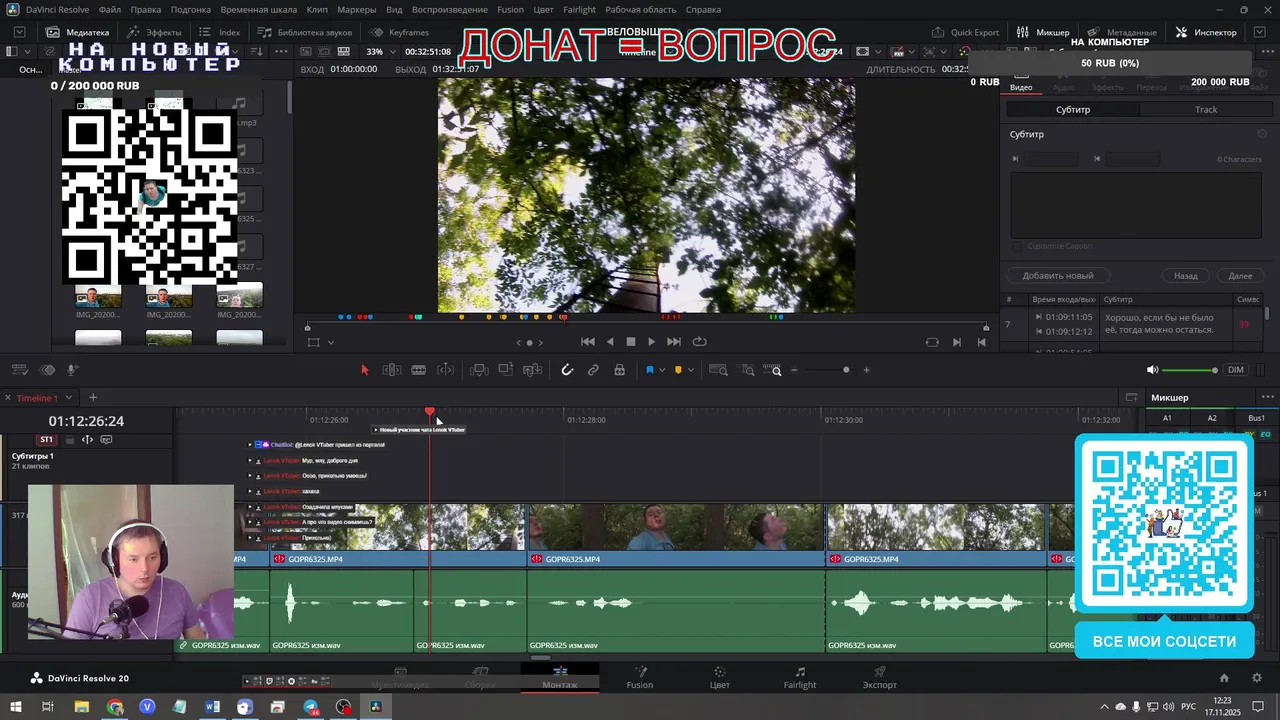Click the ST1 subtitle track badge
Screen dimensions: 1280x720
[x=46, y=440]
